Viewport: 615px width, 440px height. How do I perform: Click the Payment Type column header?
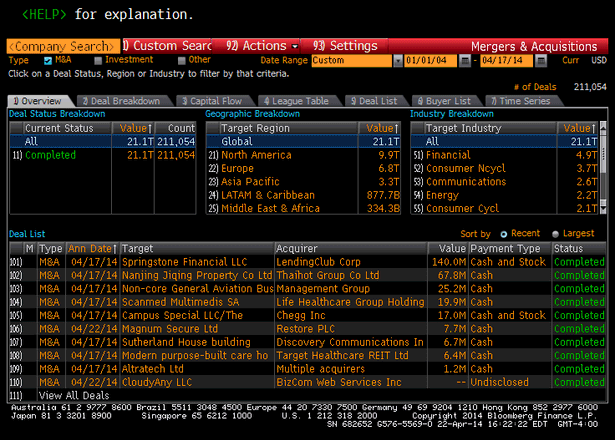510,249
